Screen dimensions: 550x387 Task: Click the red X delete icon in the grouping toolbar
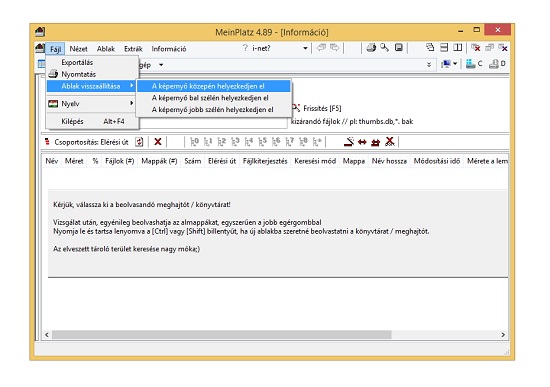click(158, 142)
